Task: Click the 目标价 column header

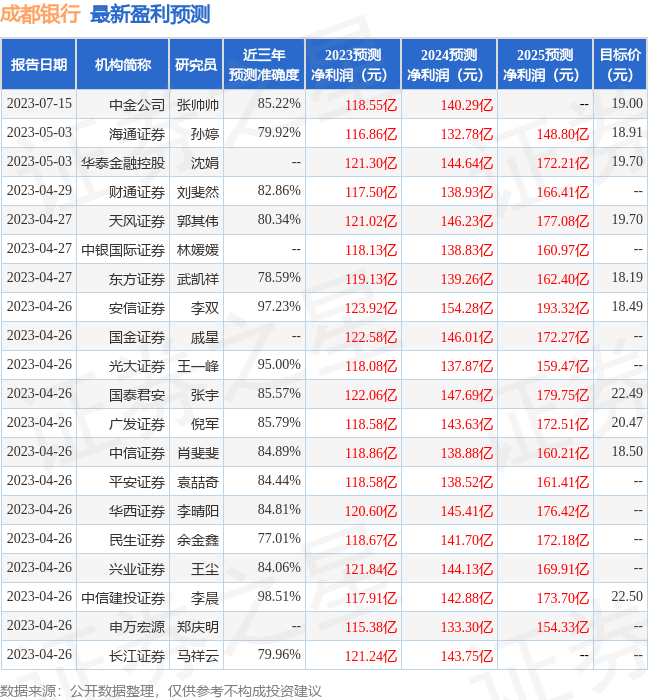Action: click(620, 65)
